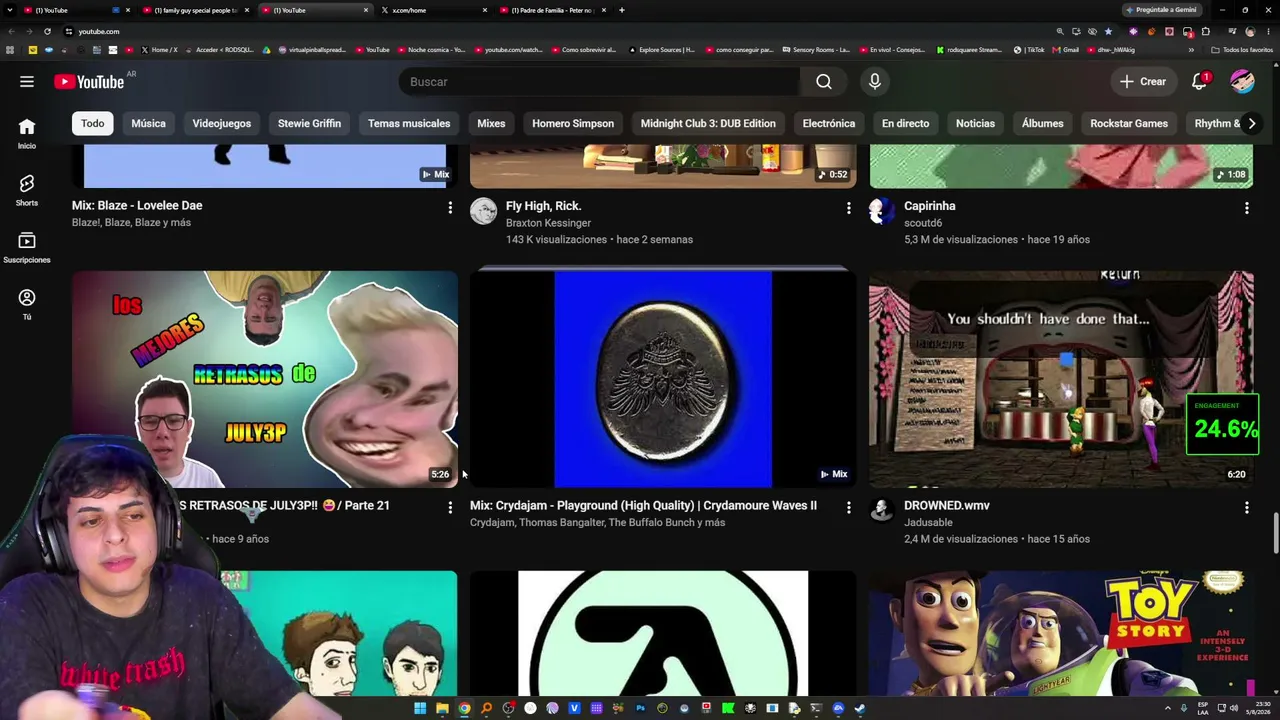Screen dimensions: 1280x720
Task: Select the En directo category chip
Action: pyautogui.click(x=906, y=124)
